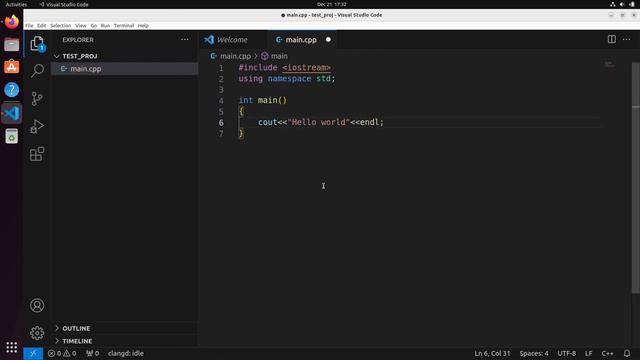
Task: Click the unsaved dot on main.cpp tab
Action: pyautogui.click(x=328, y=40)
